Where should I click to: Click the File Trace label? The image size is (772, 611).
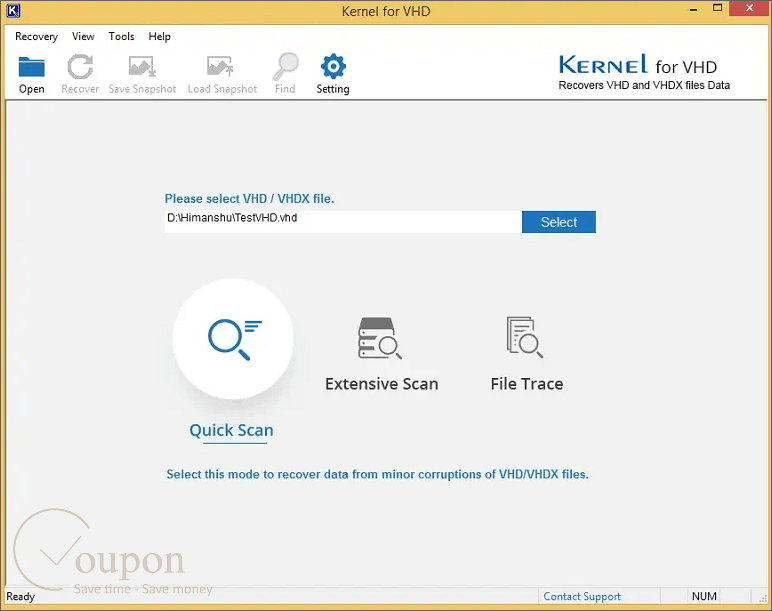point(527,384)
